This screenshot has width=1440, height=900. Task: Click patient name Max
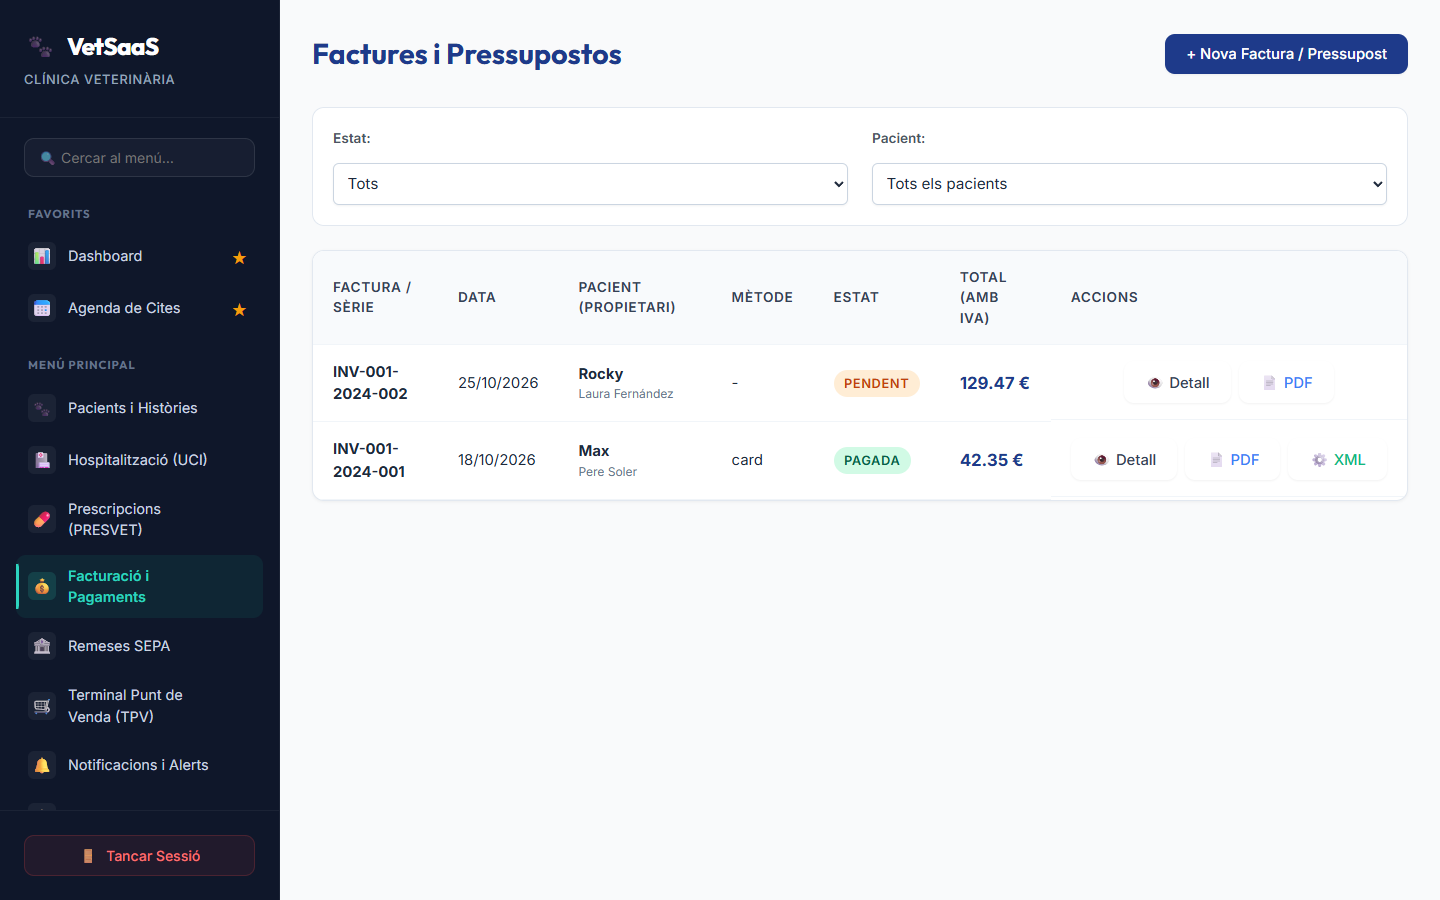594,451
